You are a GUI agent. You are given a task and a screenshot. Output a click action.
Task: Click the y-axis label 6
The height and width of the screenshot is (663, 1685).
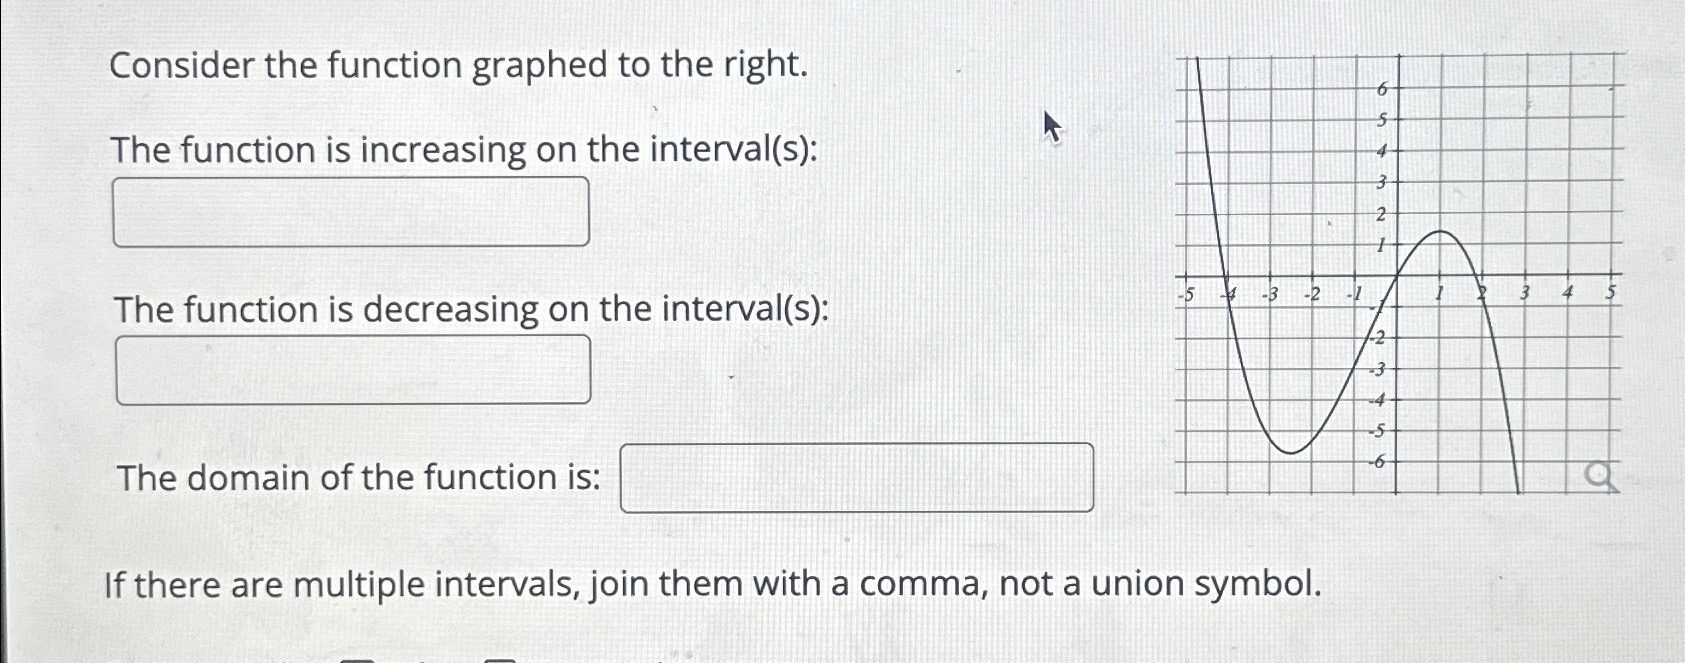(x=1383, y=89)
